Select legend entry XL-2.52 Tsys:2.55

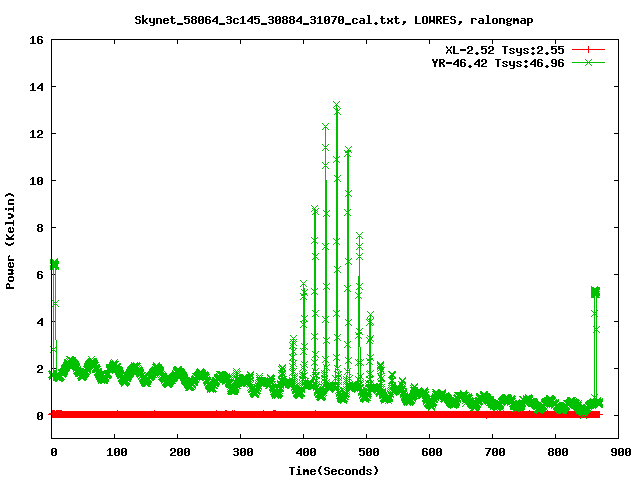(x=505, y=50)
